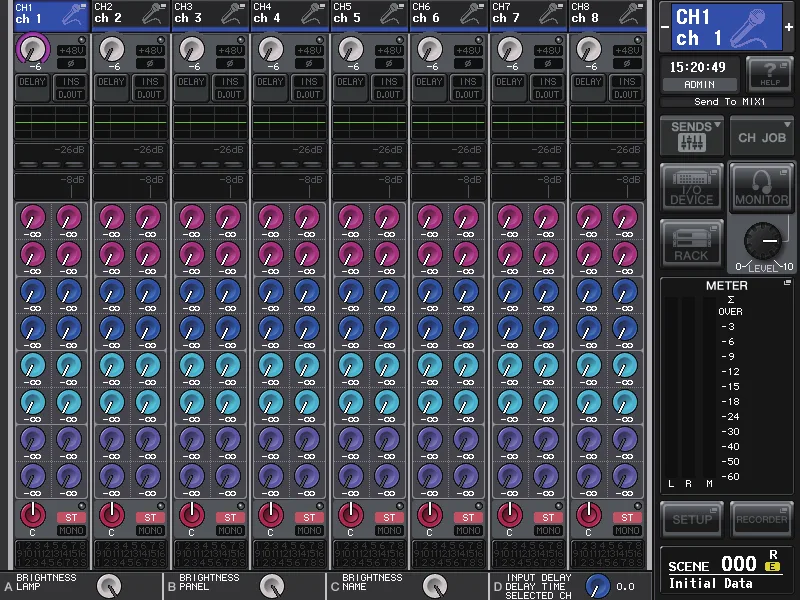Open ch 6 EQ graph popup
The image size is (800, 600).
[448, 122]
